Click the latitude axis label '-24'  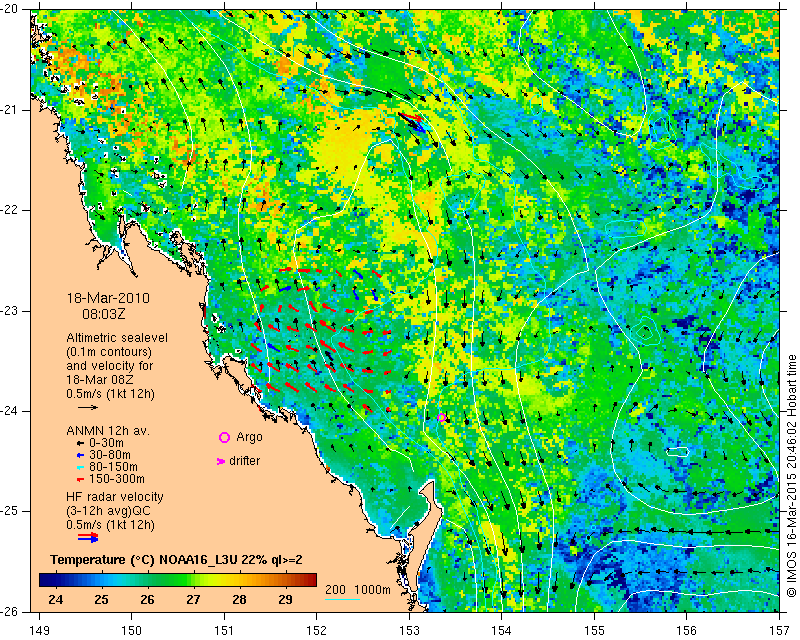(x=10, y=411)
